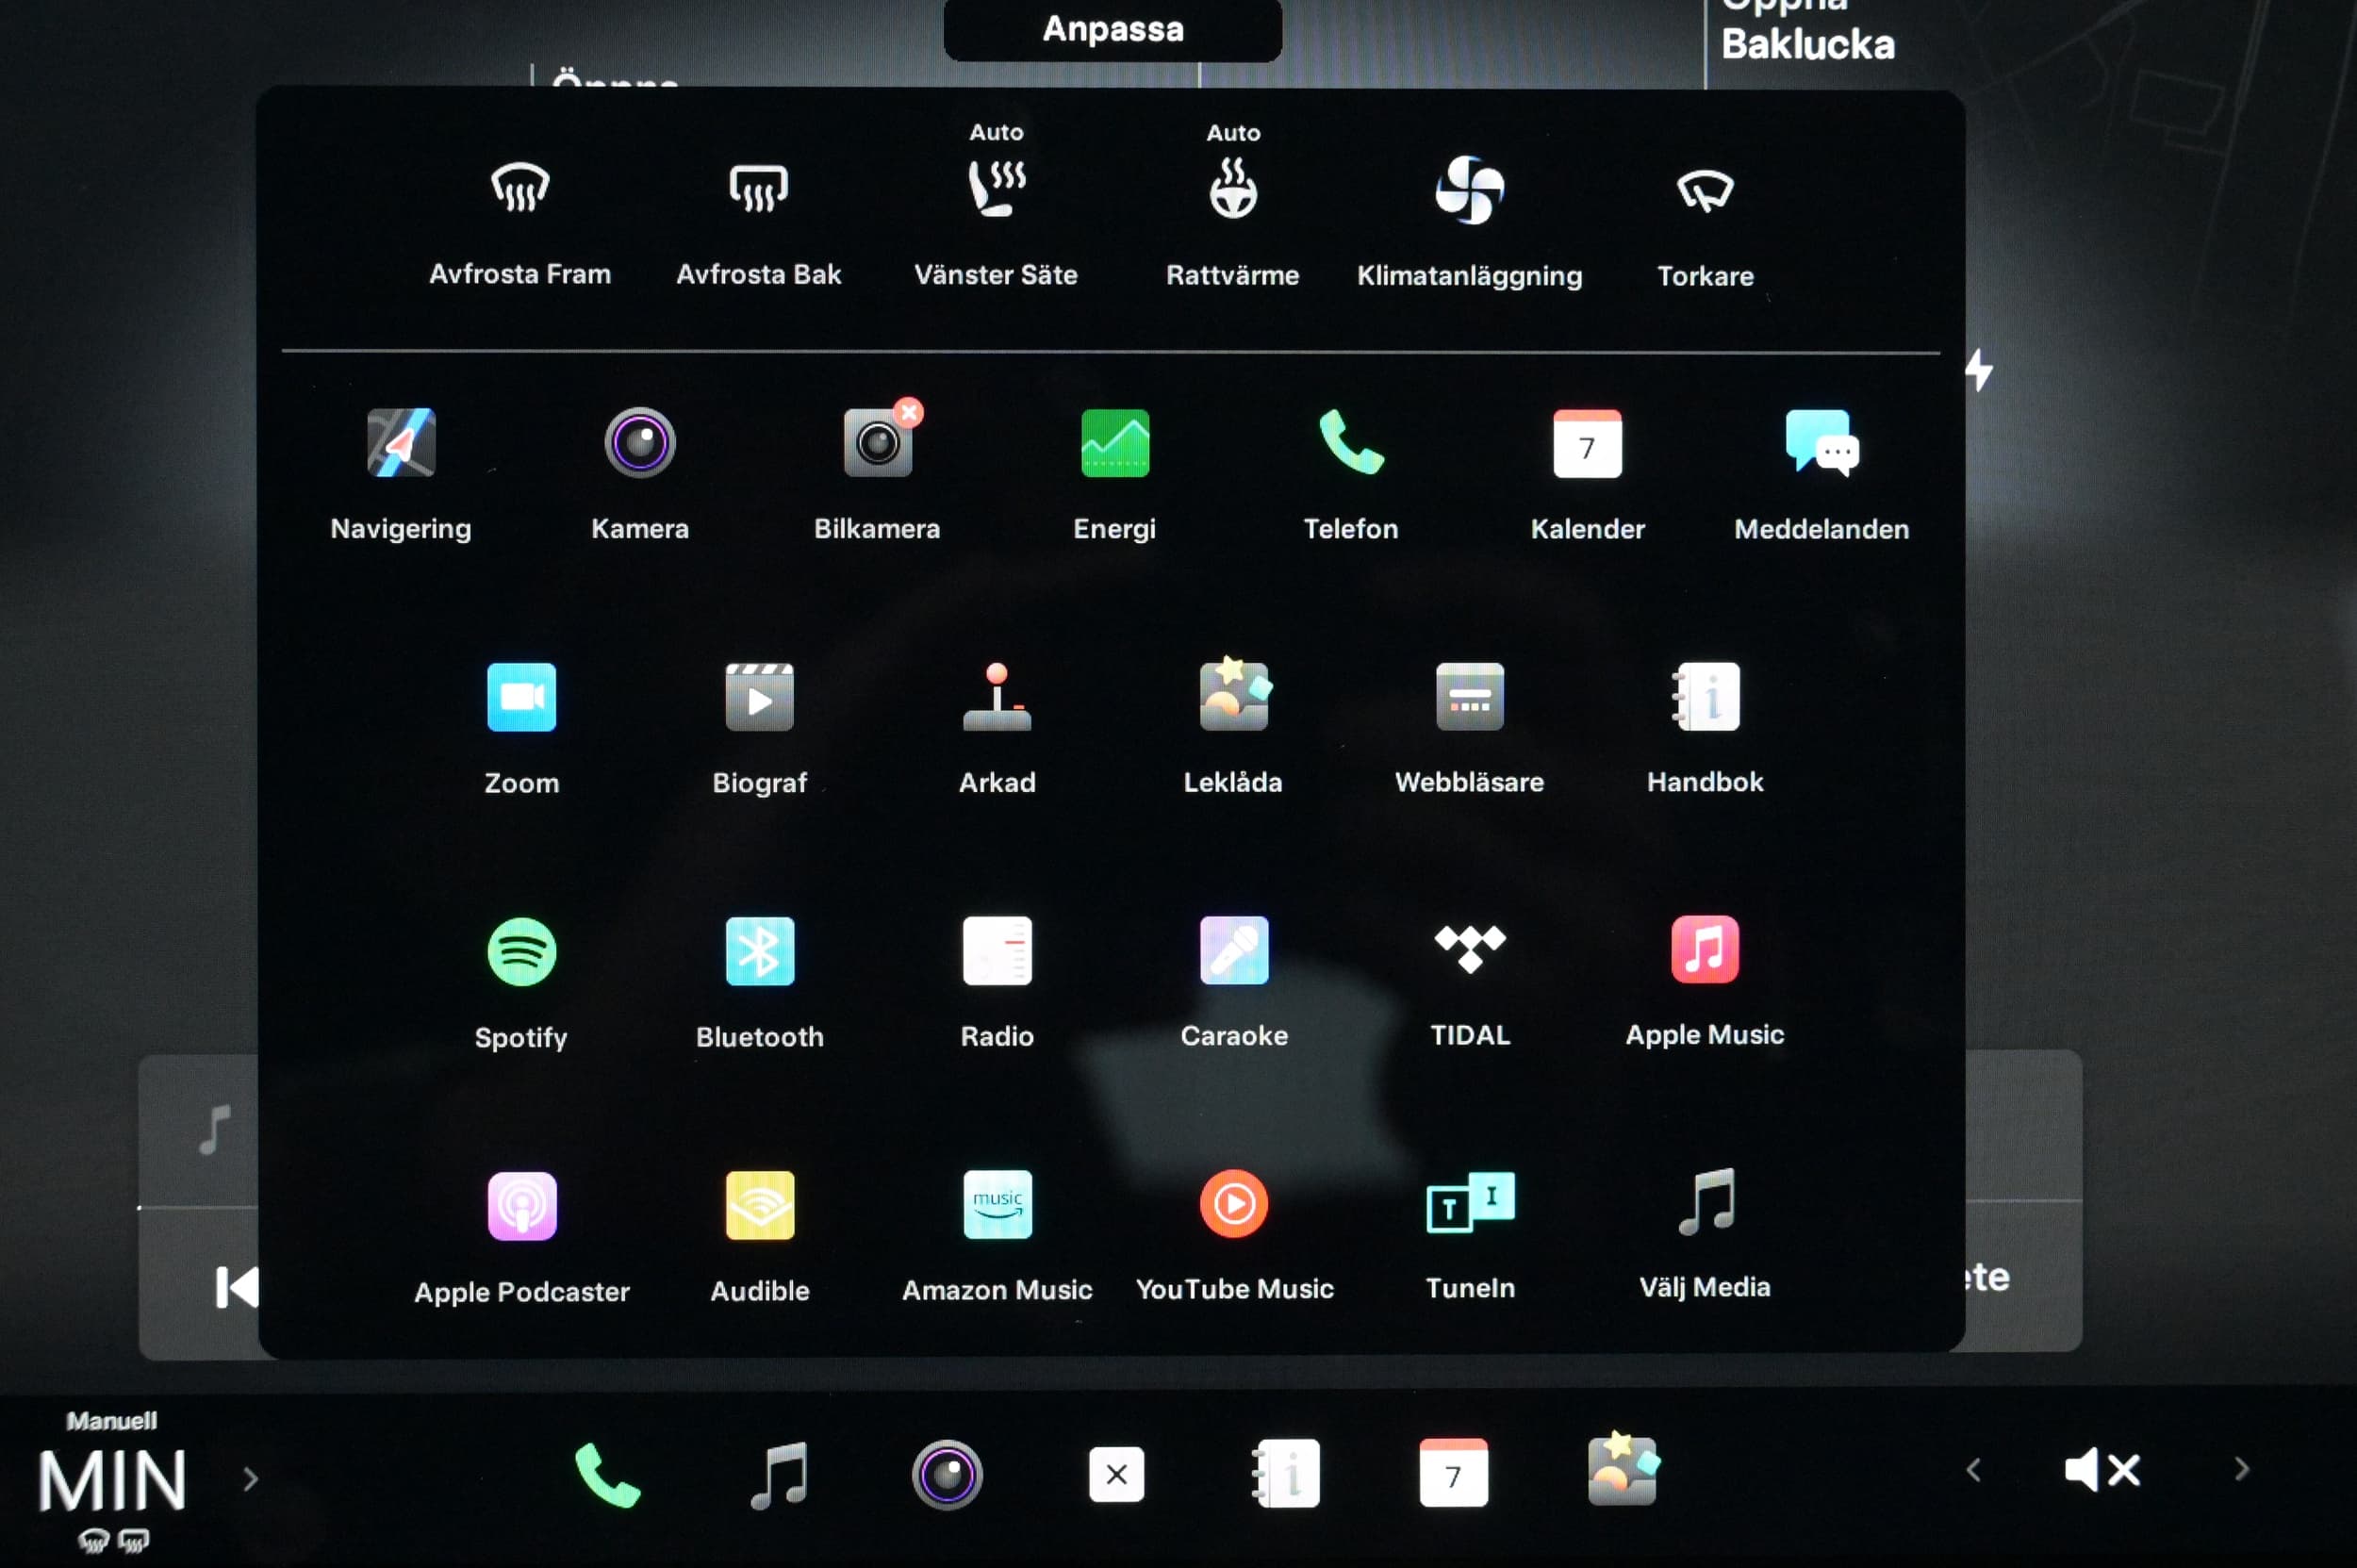Open the Biograf theater app

click(x=759, y=697)
